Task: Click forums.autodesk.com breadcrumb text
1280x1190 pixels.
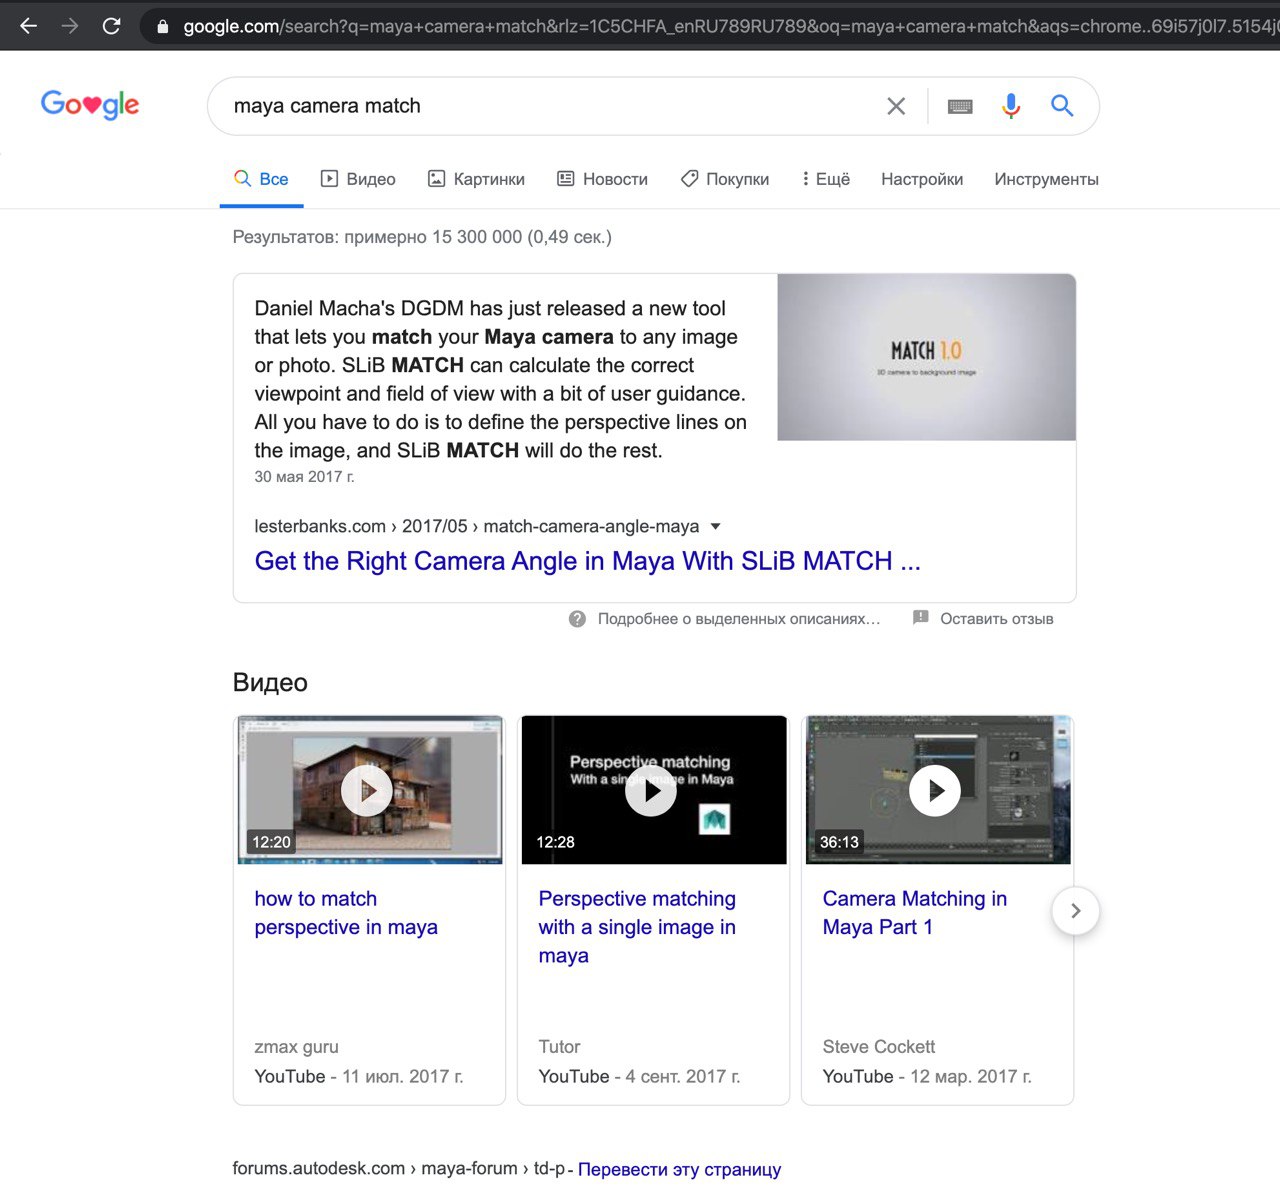Action: click(x=399, y=1168)
